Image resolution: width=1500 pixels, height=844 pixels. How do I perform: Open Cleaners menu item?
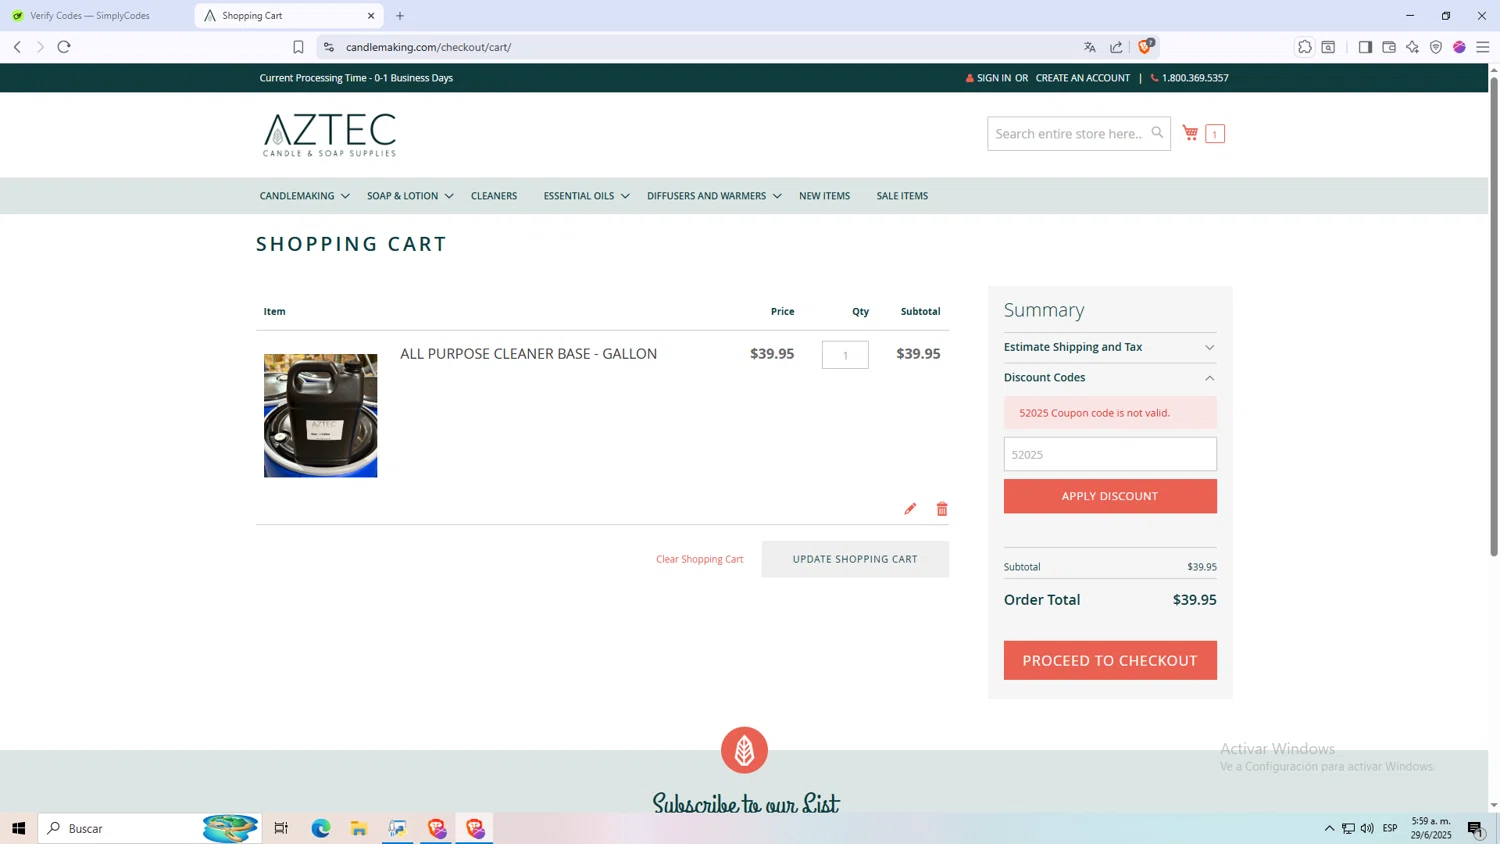click(494, 196)
